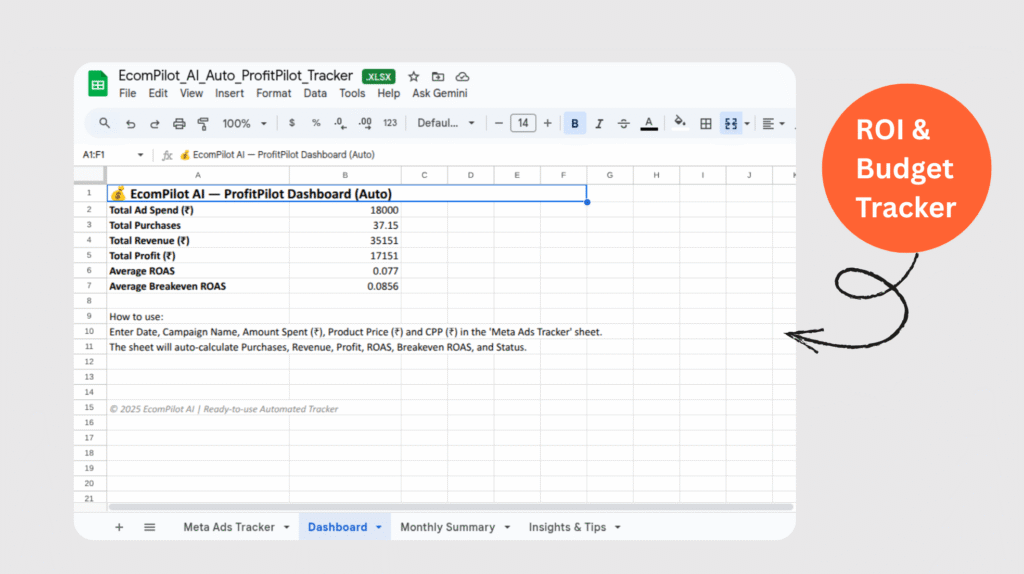This screenshot has height=574, width=1024.
Task: Add a new sheet with plus button
Action: click(x=119, y=527)
